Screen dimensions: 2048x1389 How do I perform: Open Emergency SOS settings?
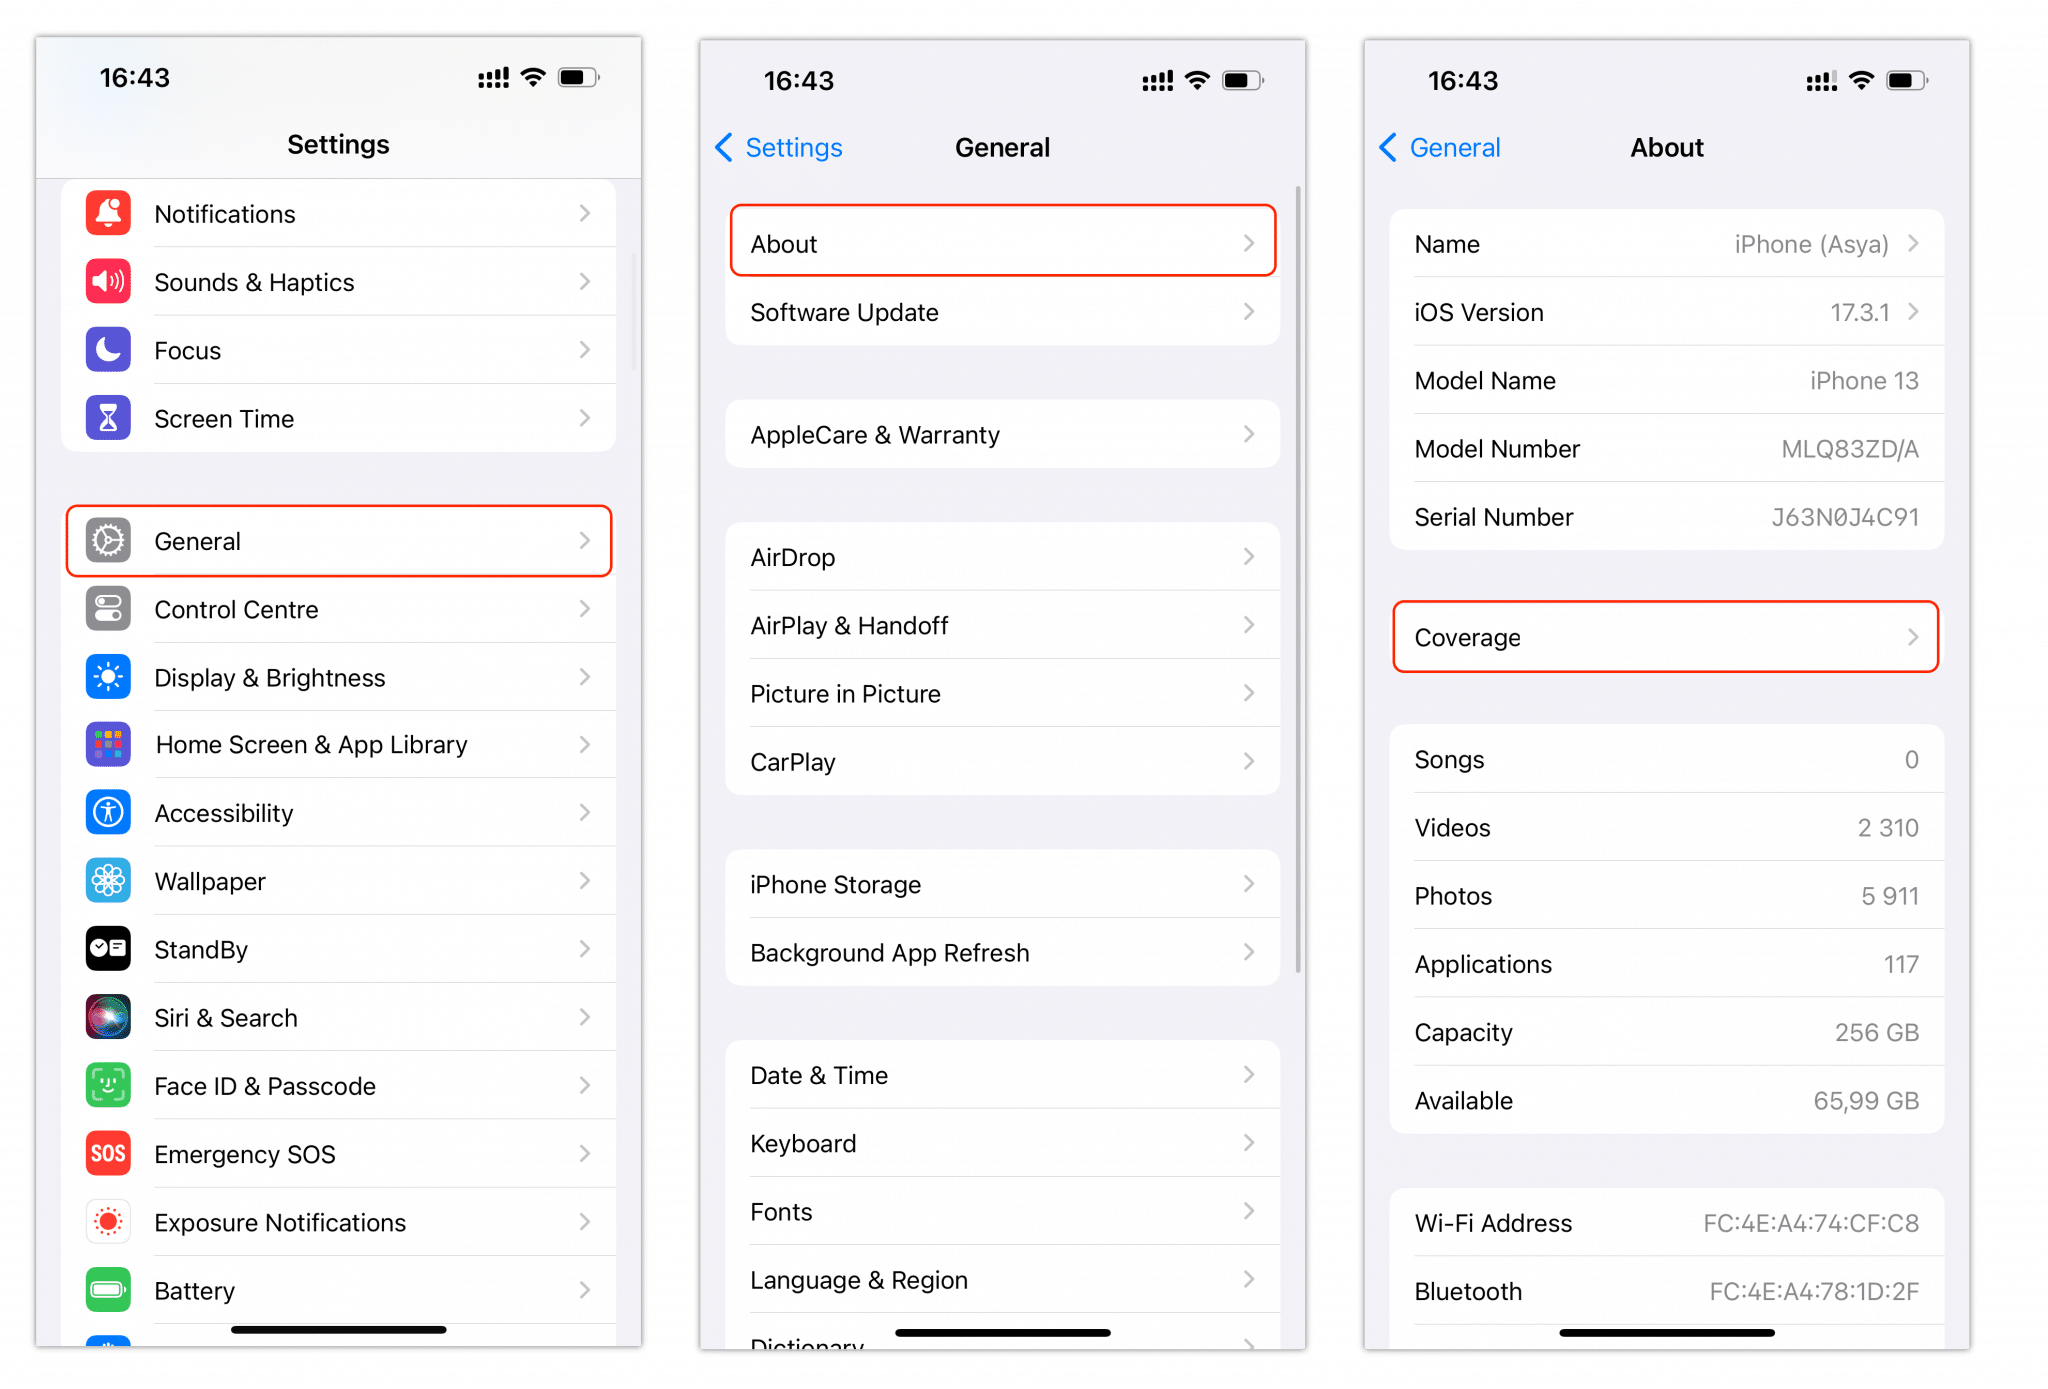[x=341, y=1155]
